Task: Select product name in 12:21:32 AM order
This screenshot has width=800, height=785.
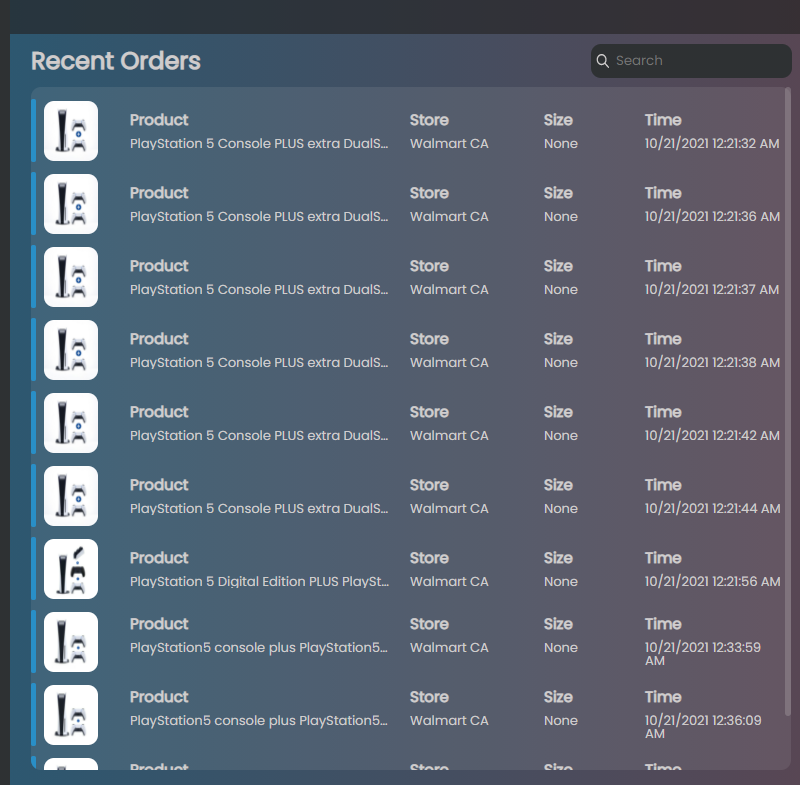Action: (259, 144)
